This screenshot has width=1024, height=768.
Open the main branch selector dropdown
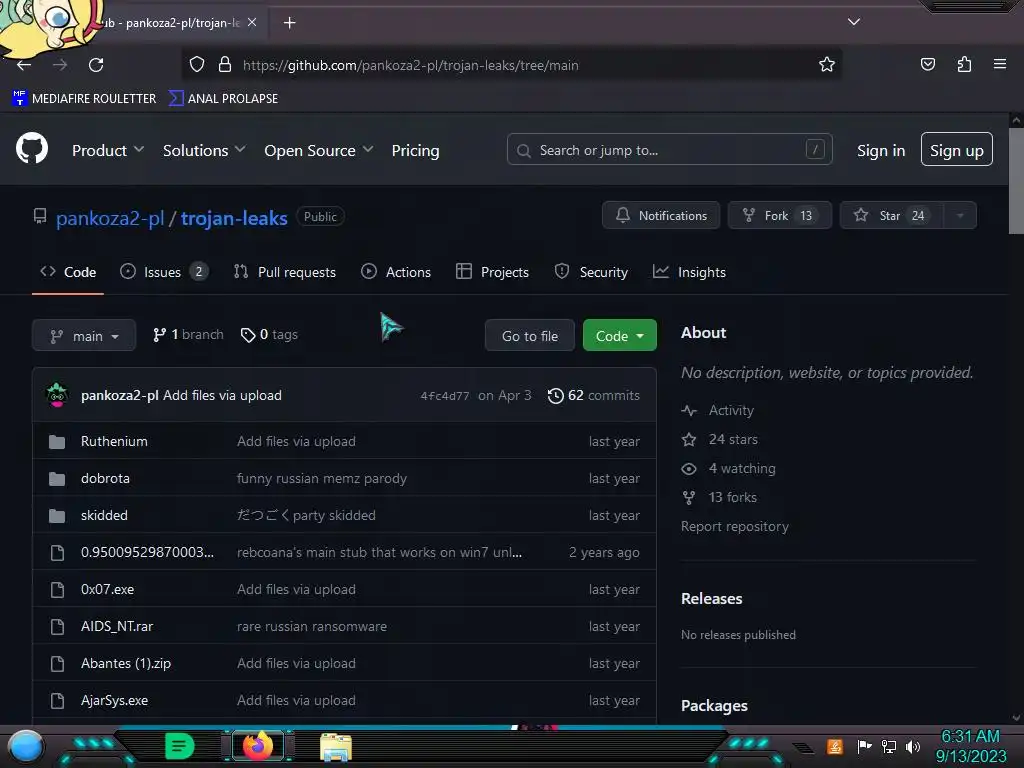pos(84,335)
